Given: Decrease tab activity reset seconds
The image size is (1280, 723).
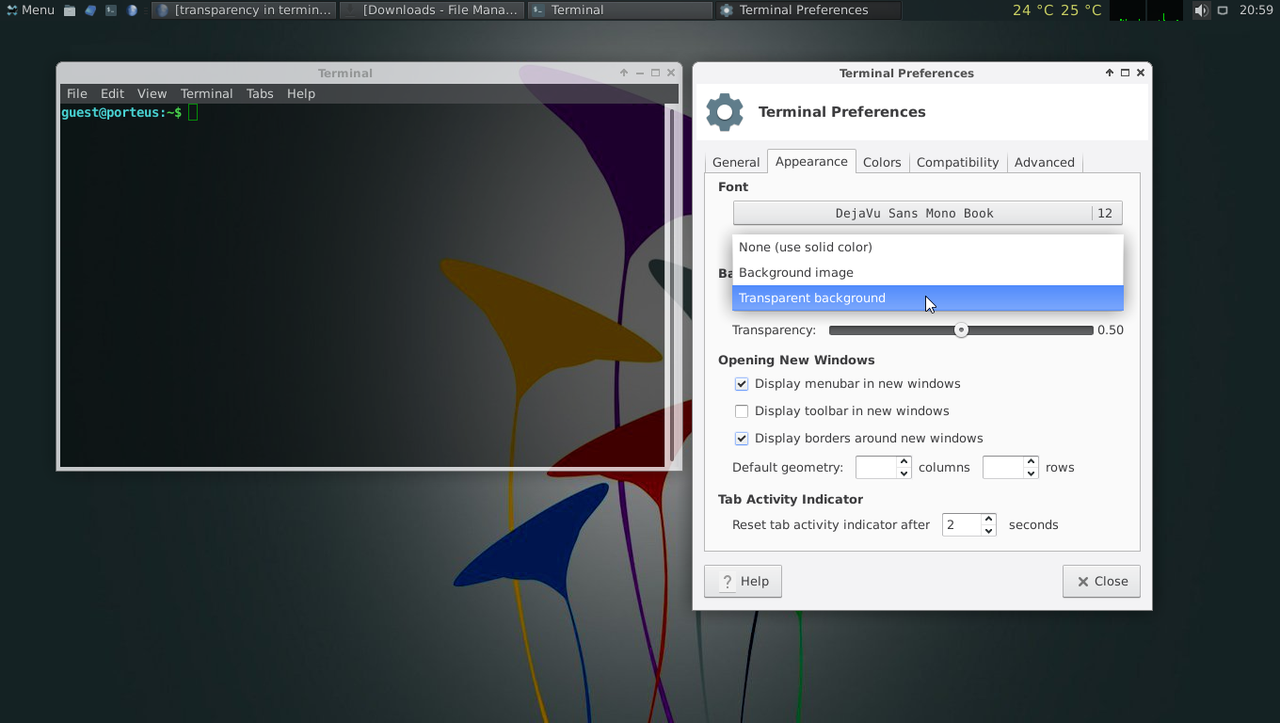Looking at the screenshot, I should [x=989, y=531].
